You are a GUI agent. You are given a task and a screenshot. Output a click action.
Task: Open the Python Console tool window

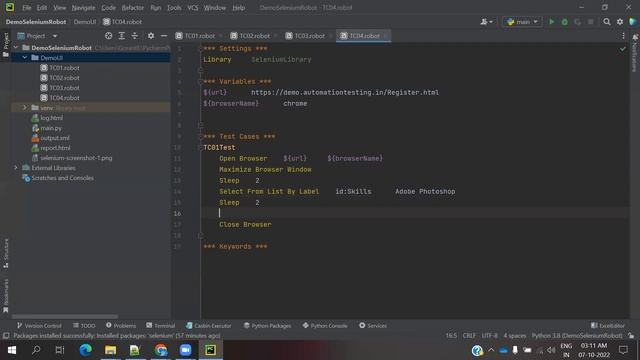(325, 326)
